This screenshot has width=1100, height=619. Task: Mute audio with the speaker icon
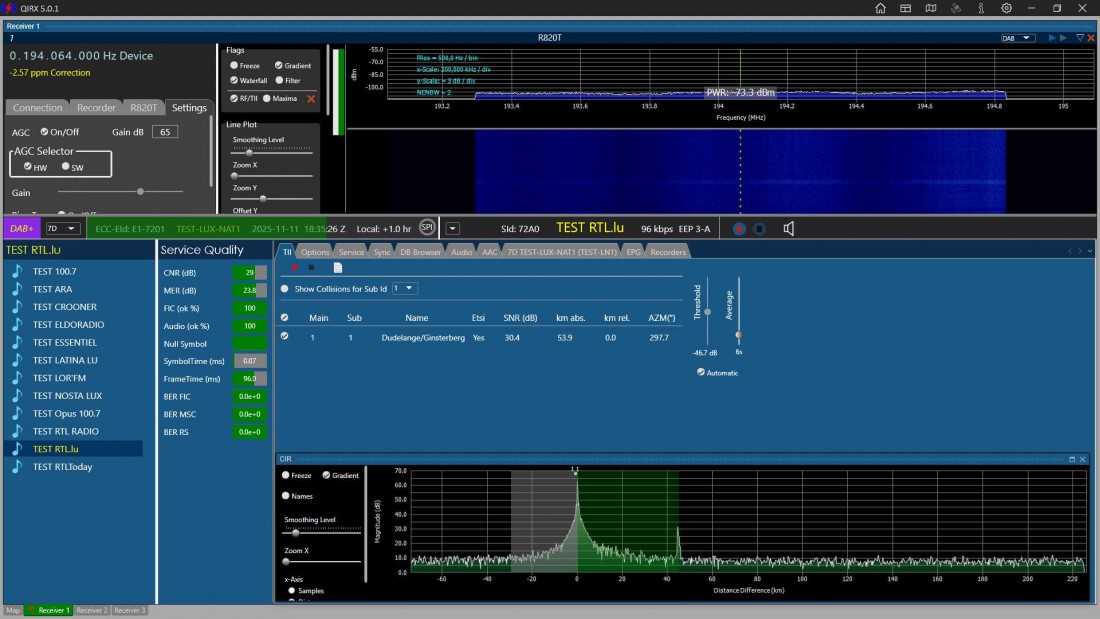789,229
